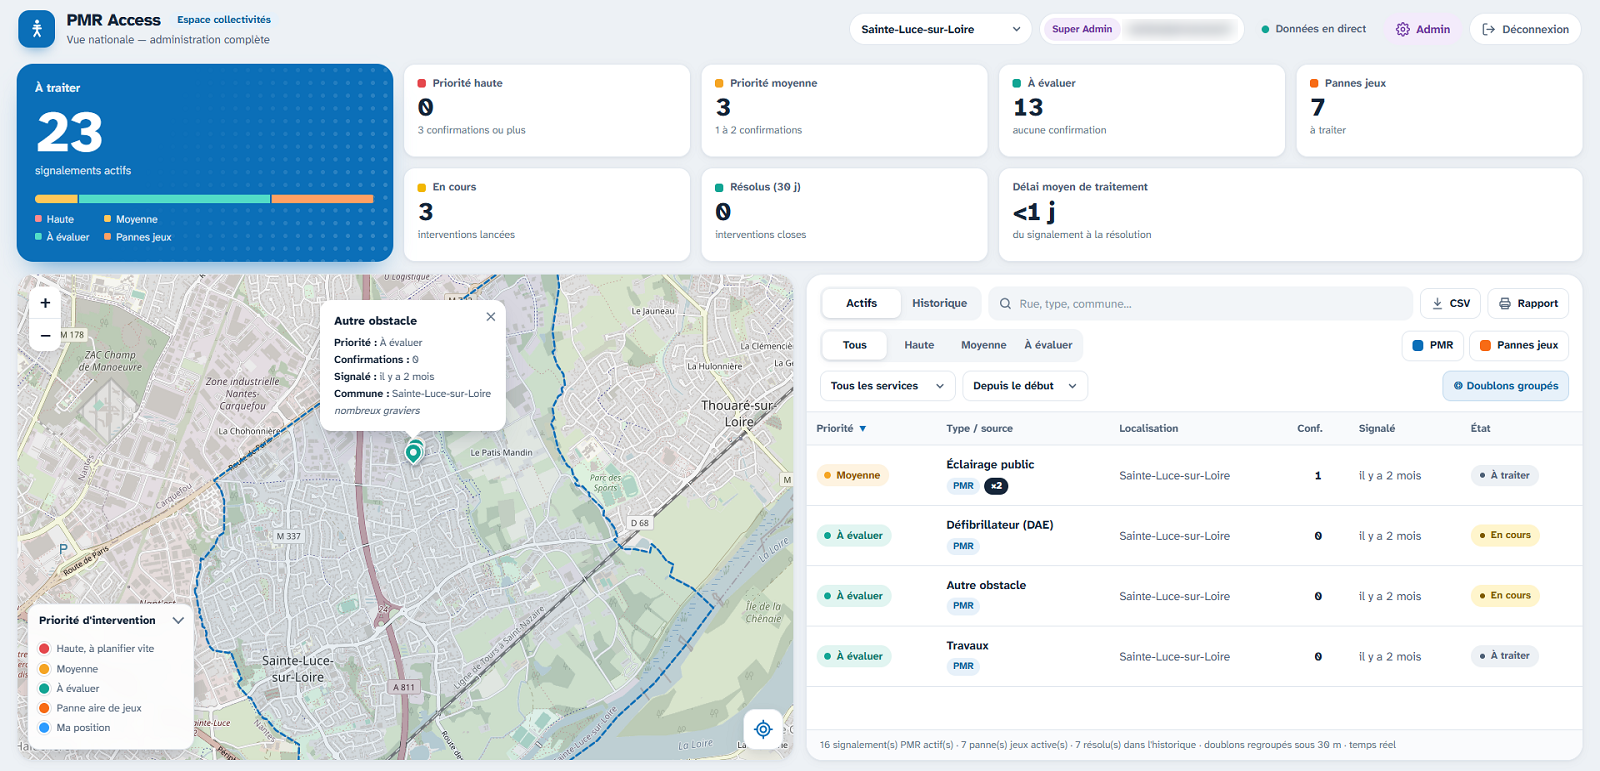Toggle the PMR filter
The width and height of the screenshot is (1600, 771).
1432,345
